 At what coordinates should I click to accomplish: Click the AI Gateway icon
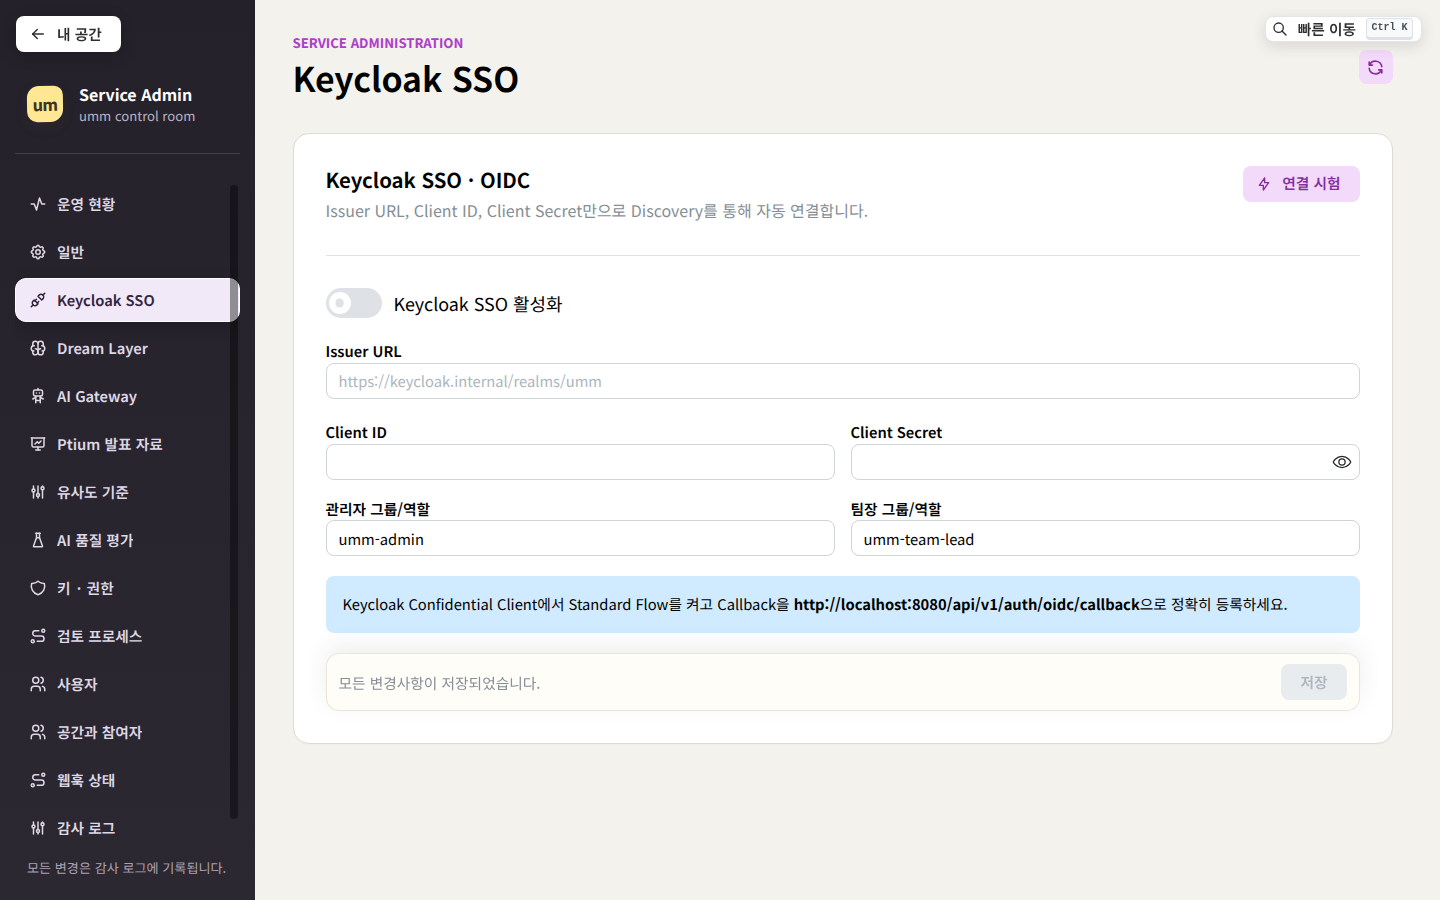click(x=38, y=396)
